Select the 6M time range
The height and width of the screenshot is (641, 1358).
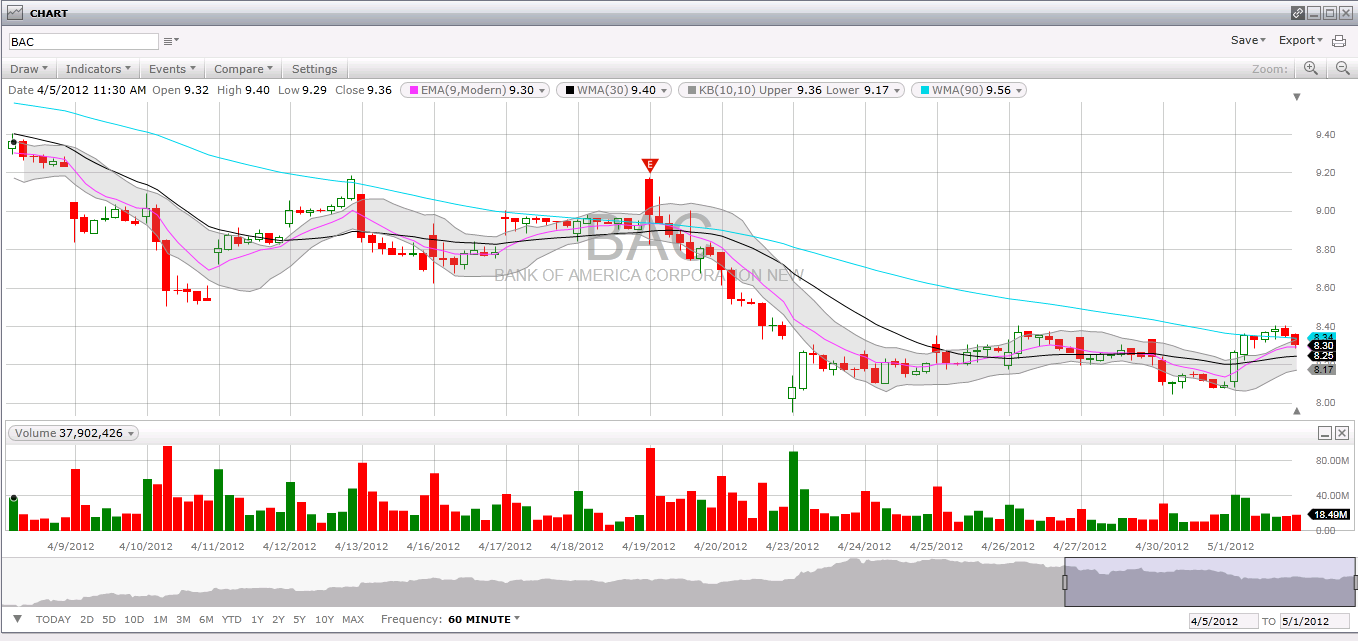pyautogui.click(x=206, y=620)
